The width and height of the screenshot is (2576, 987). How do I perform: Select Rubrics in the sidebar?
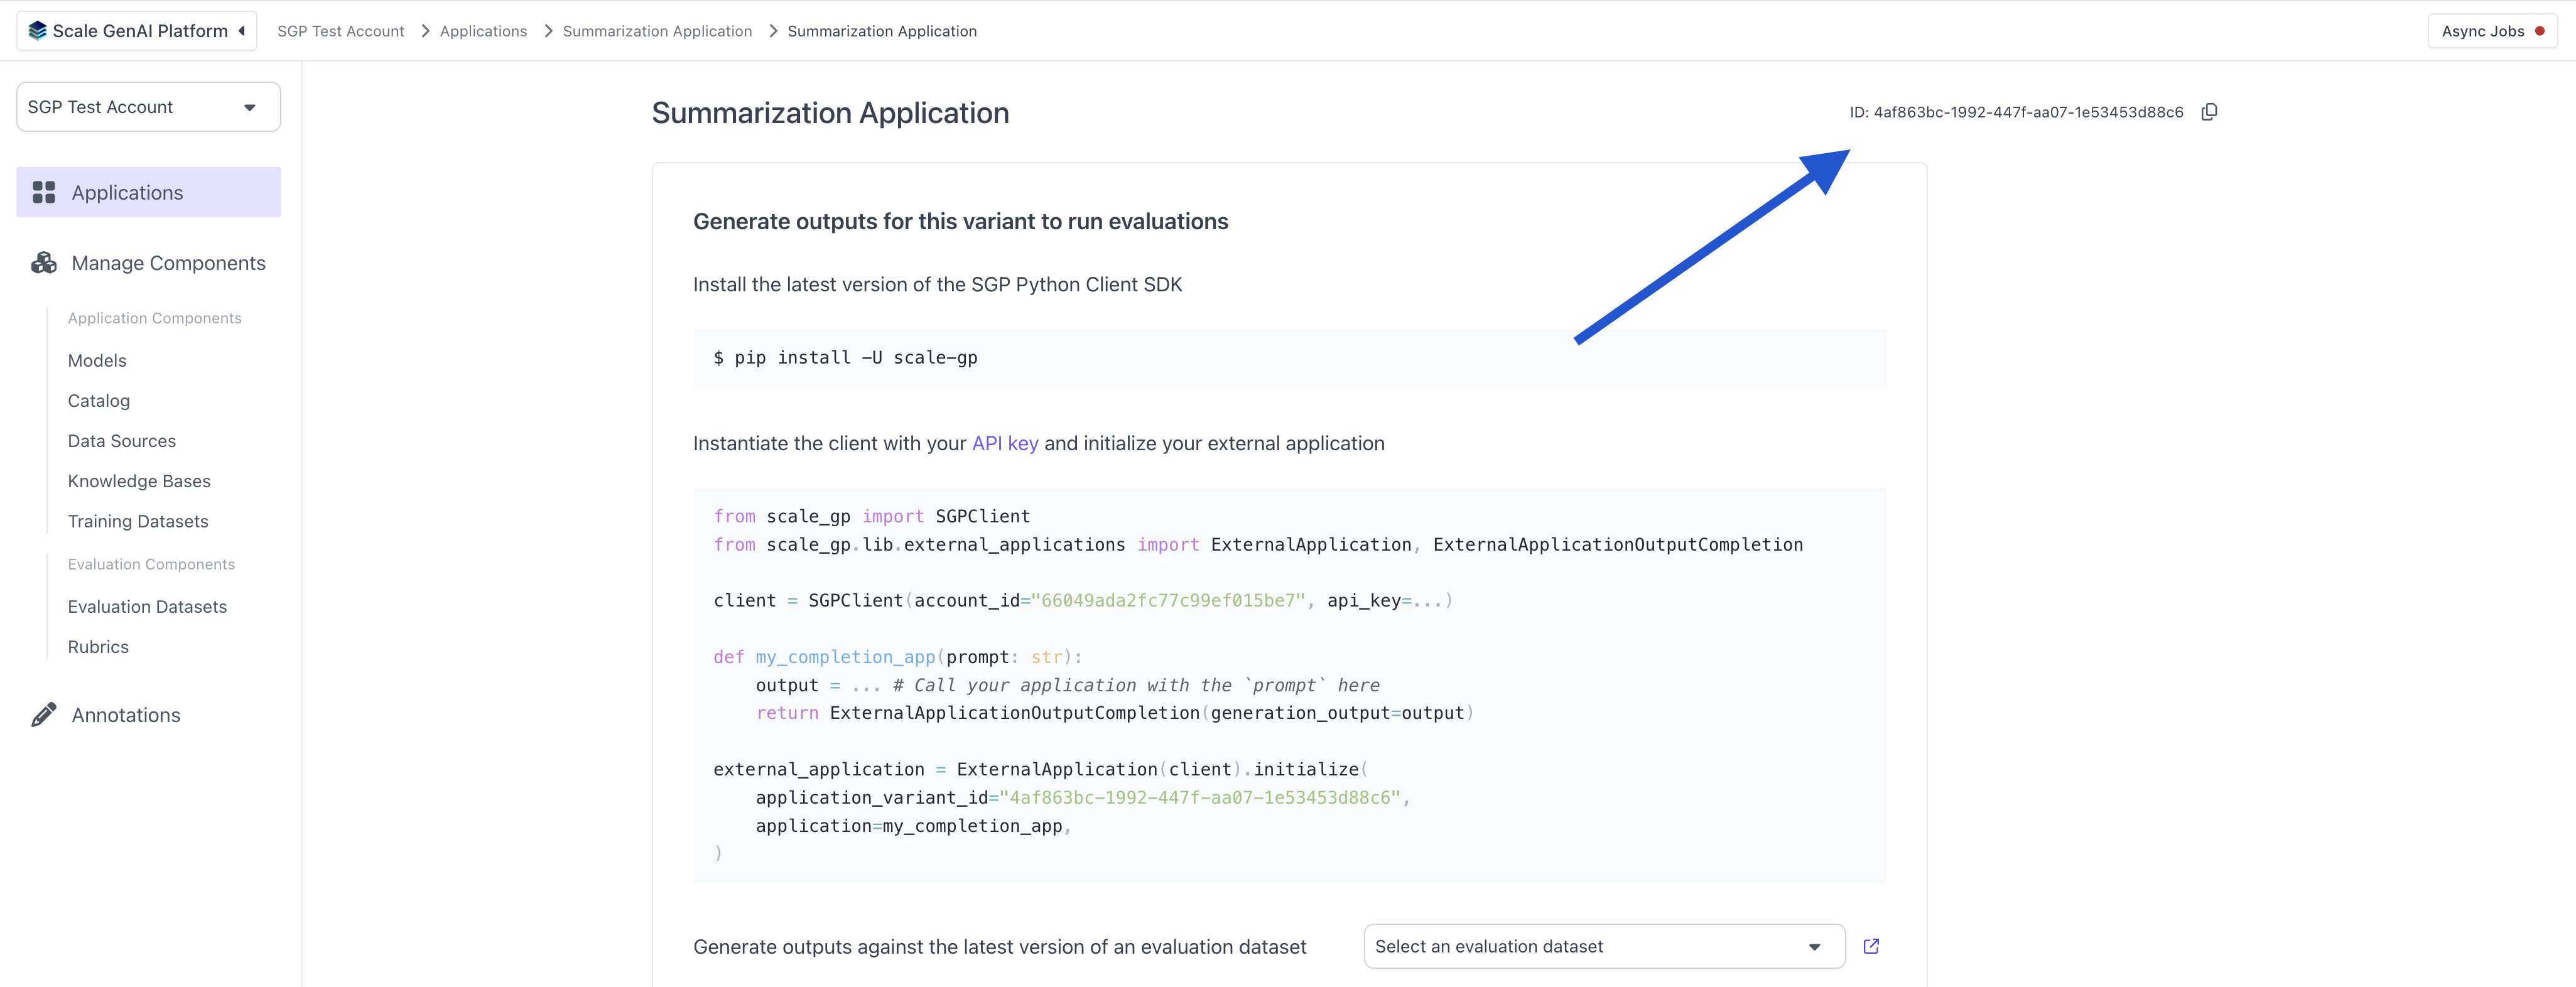click(98, 647)
